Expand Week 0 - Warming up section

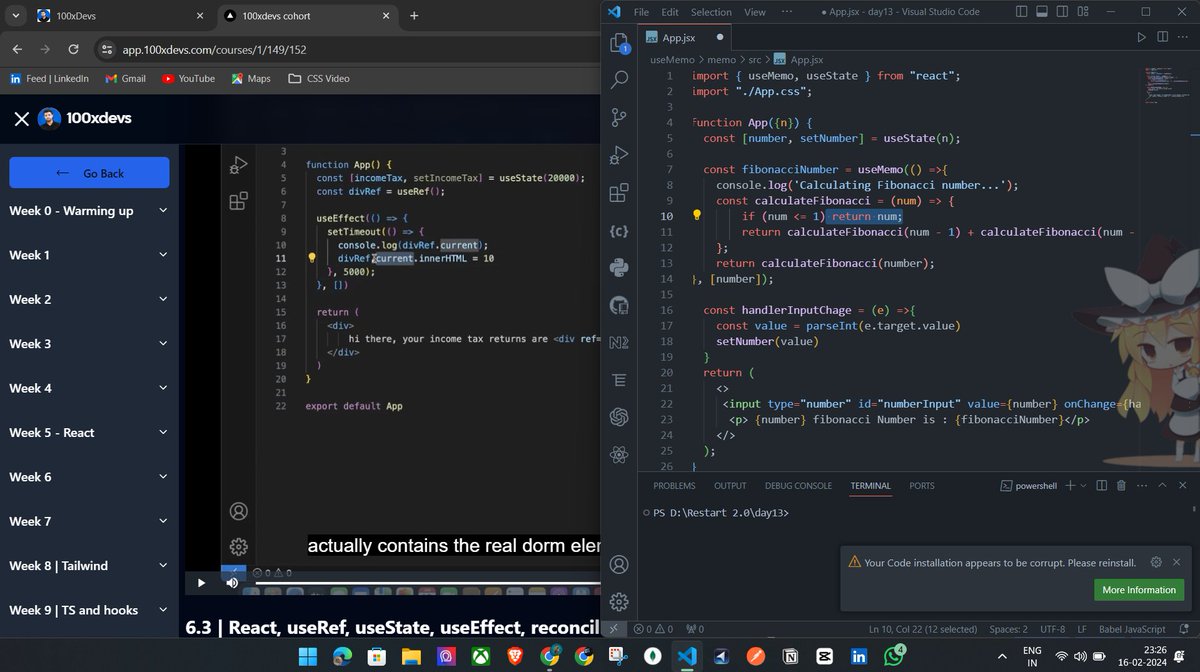[88, 211]
